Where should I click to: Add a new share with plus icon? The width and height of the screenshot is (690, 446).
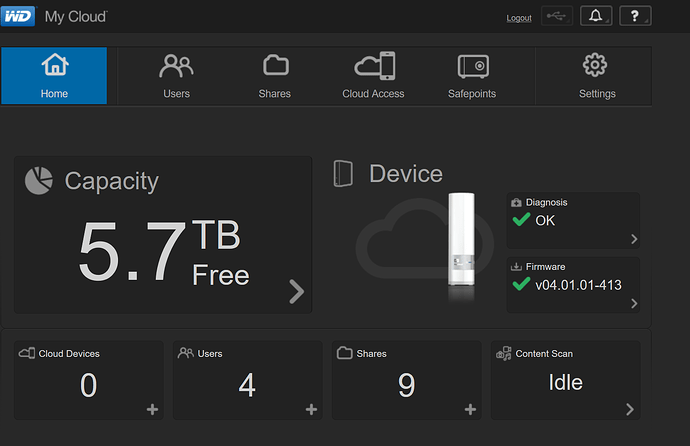click(x=470, y=409)
